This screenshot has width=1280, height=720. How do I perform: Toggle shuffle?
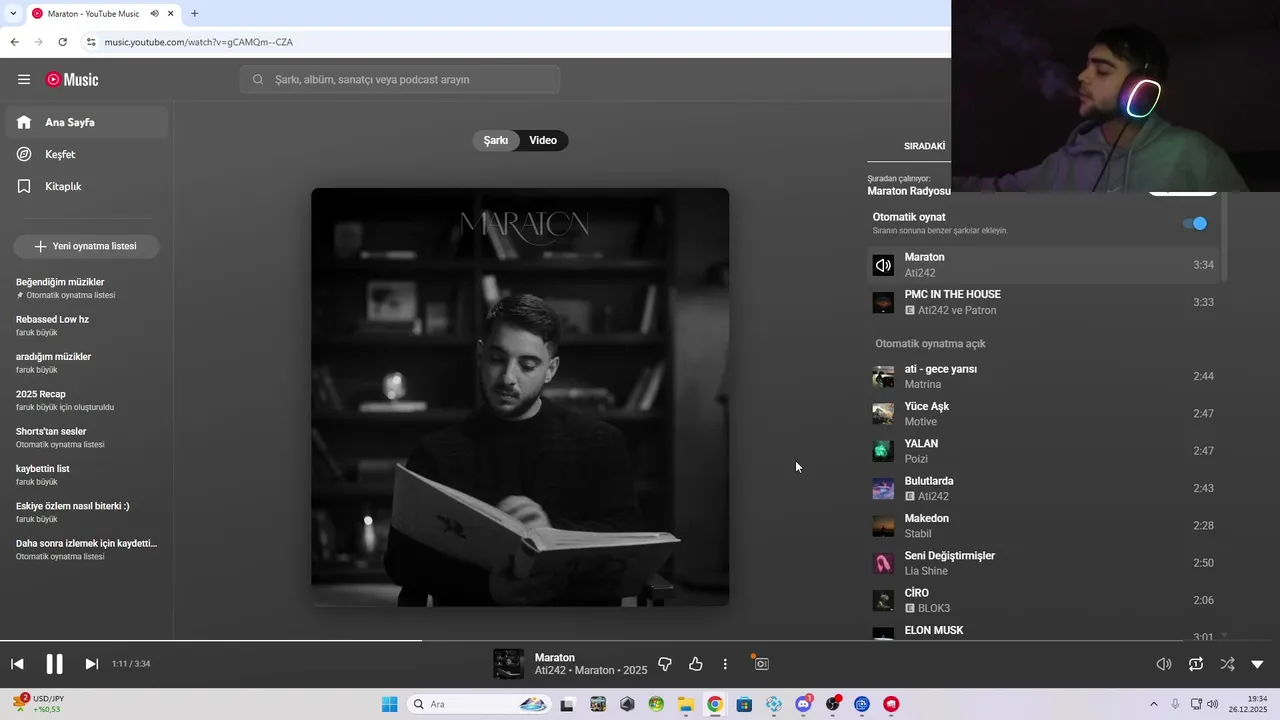pos(1227,664)
